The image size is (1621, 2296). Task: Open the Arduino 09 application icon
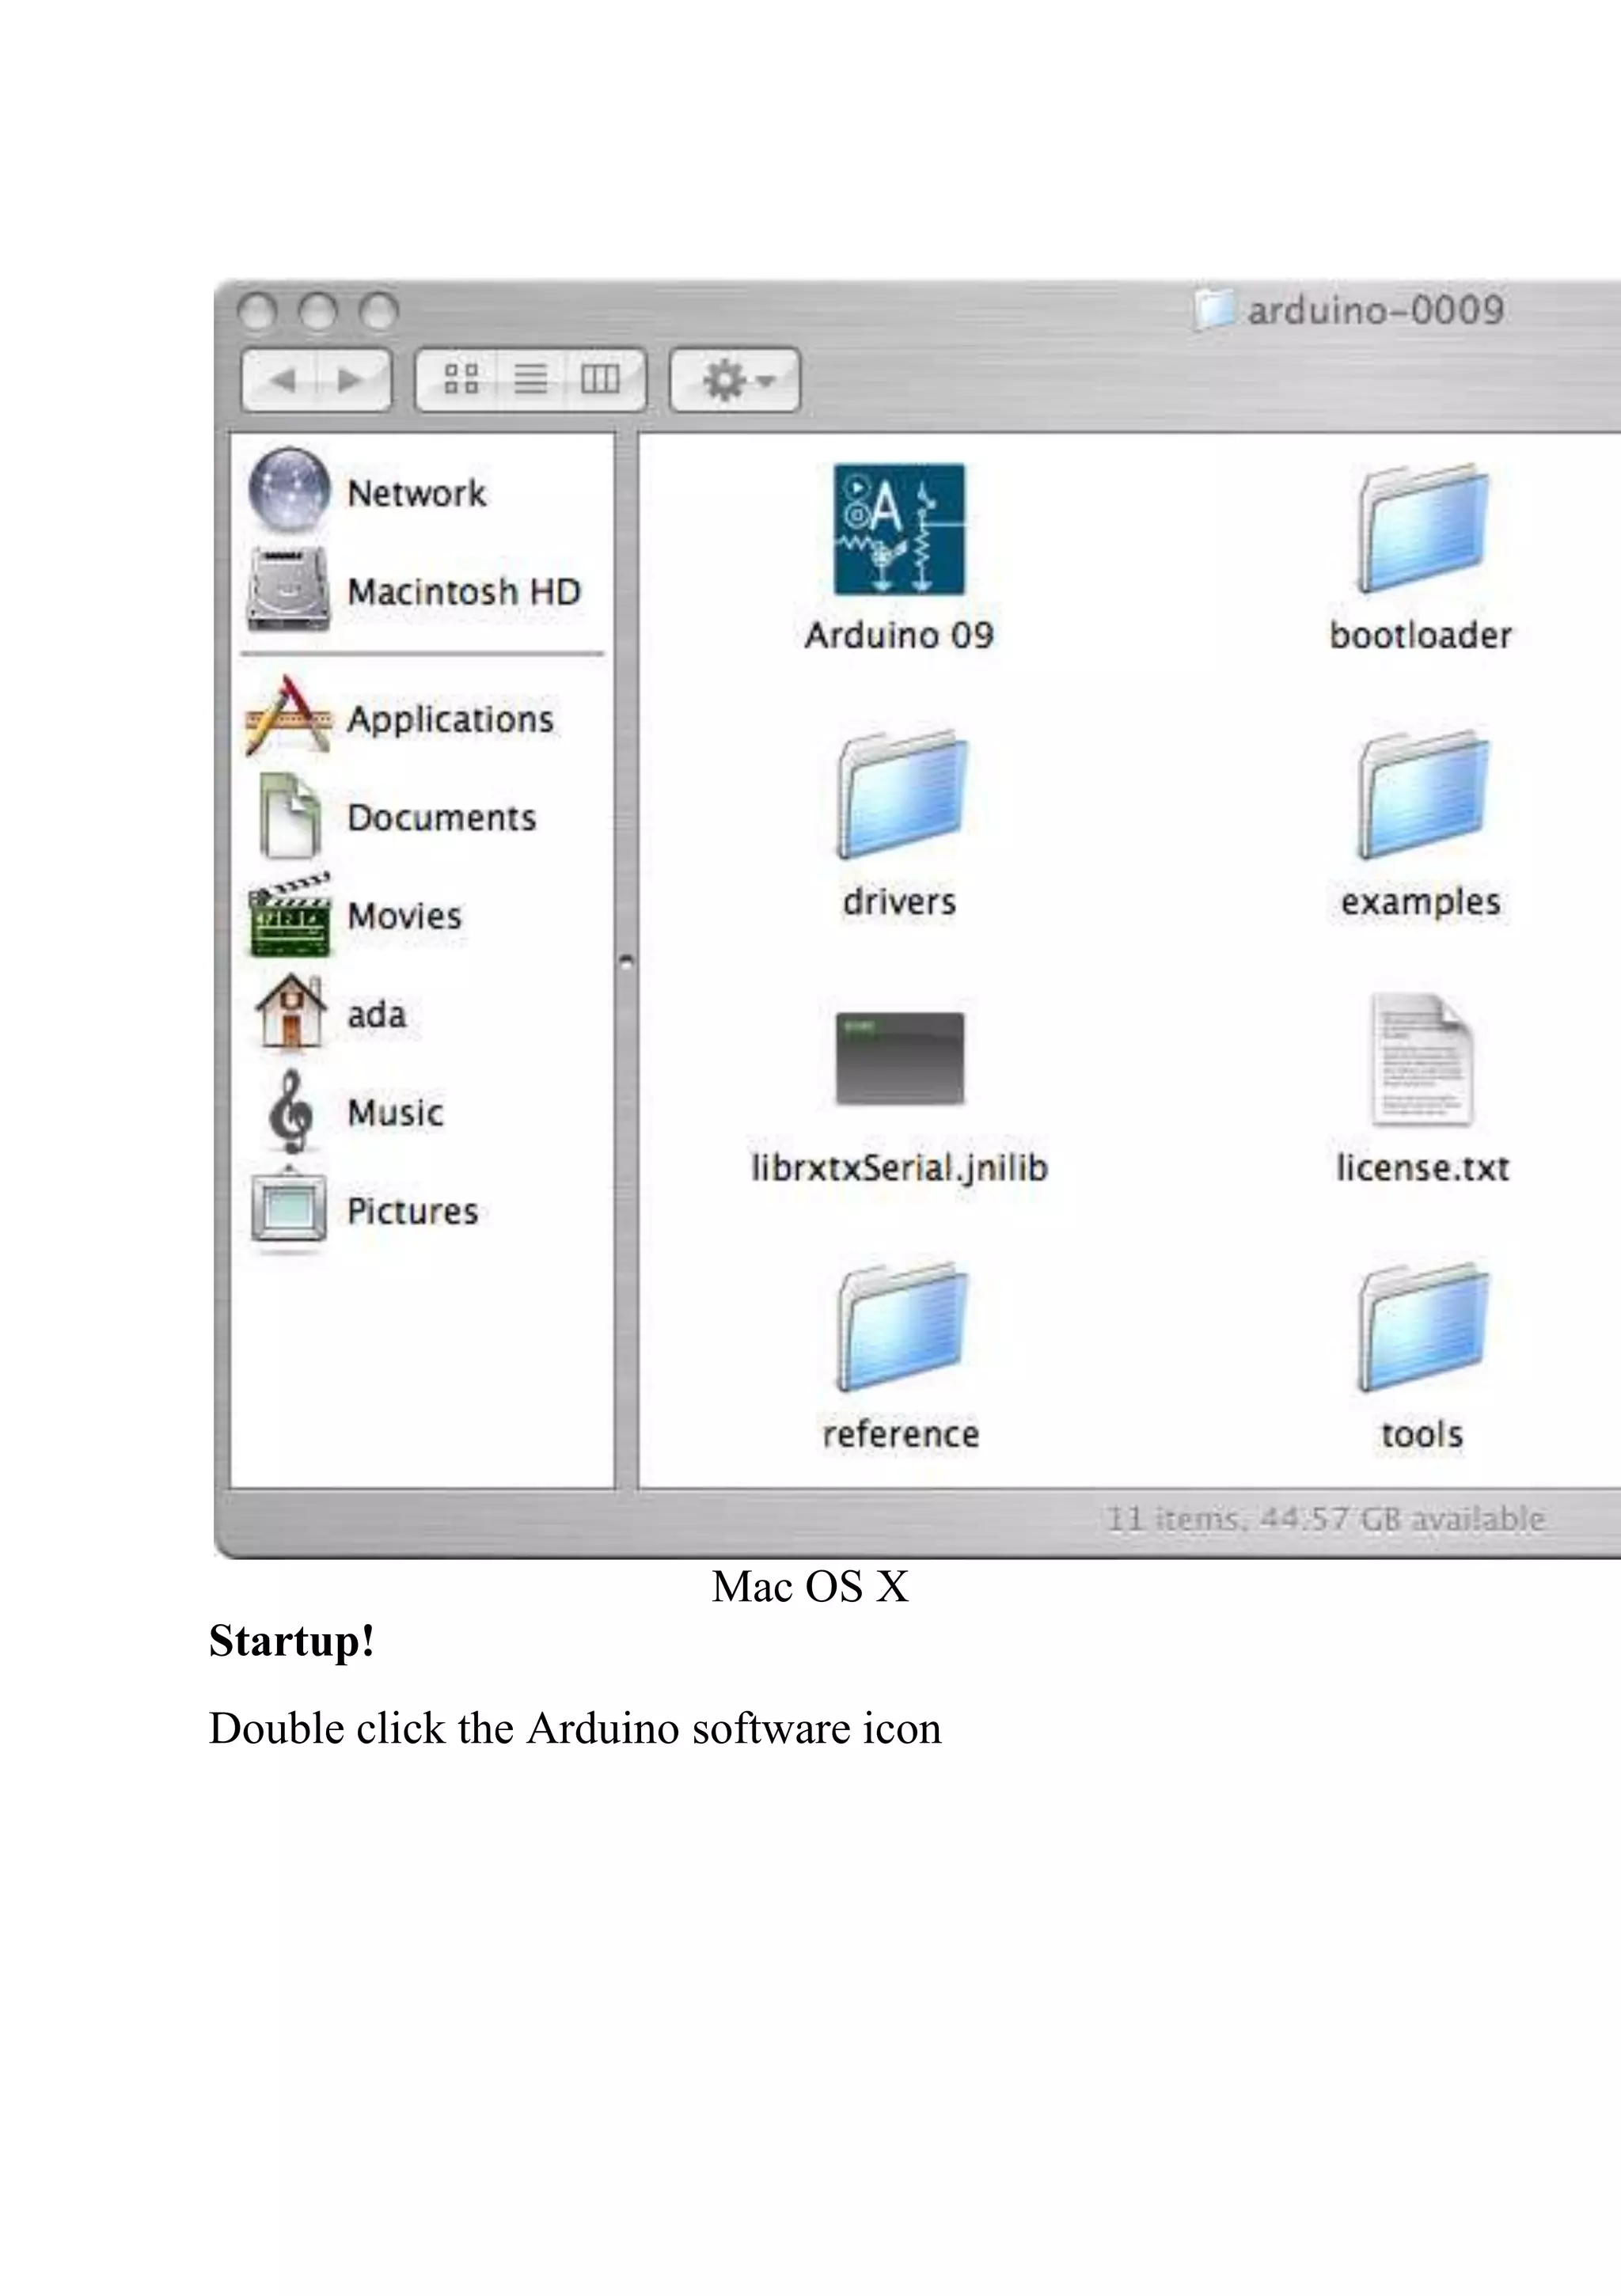pyautogui.click(x=899, y=529)
